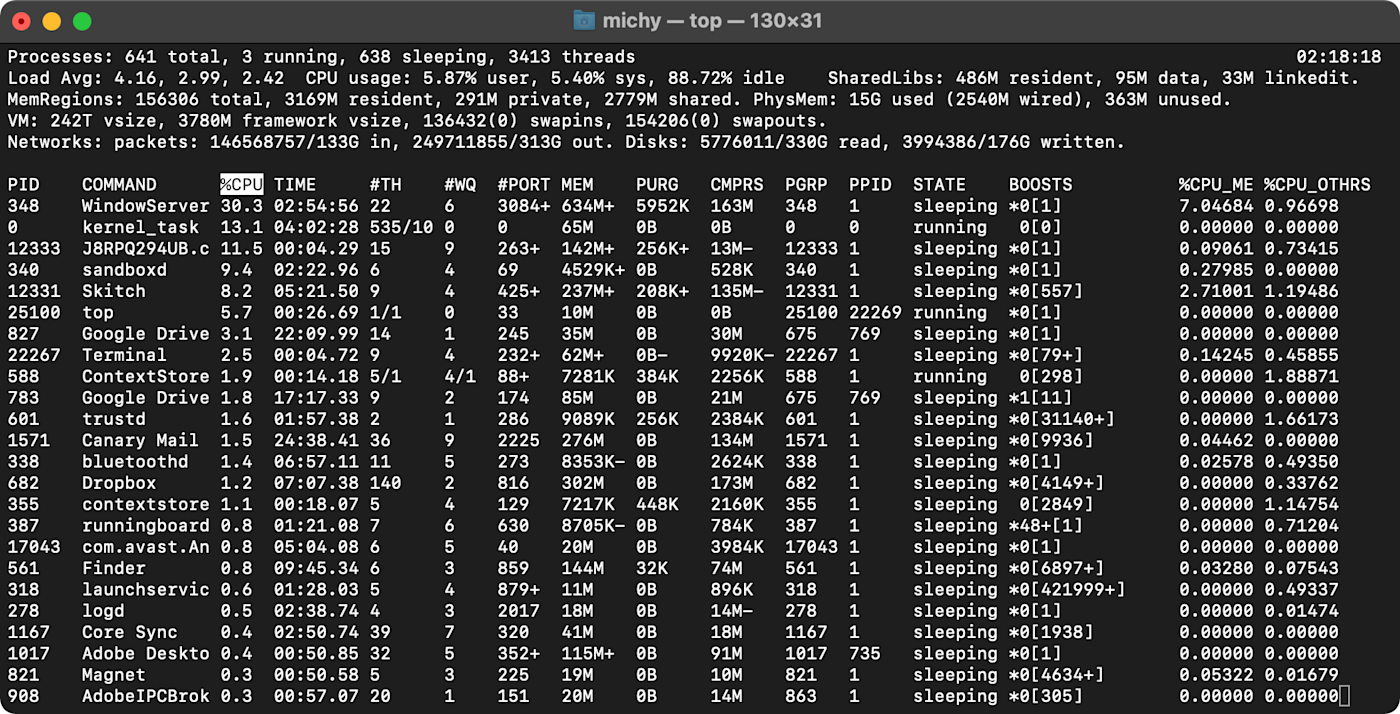The image size is (1400, 714).
Task: Click the trustd process name
Action: [x=114, y=419]
